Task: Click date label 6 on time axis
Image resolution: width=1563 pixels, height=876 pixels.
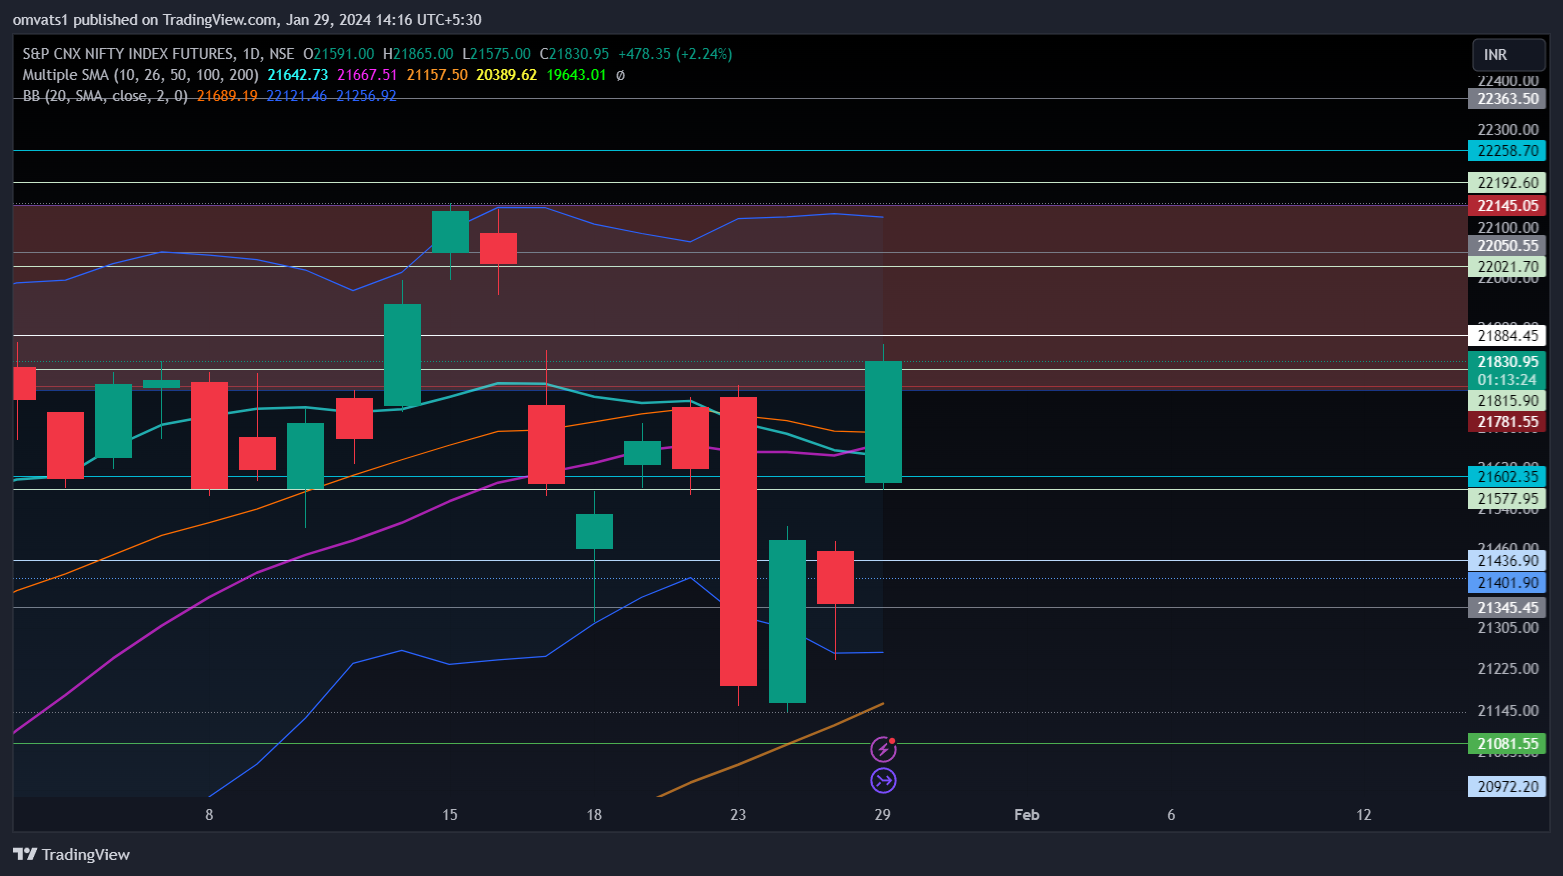Action: pyautogui.click(x=1171, y=815)
